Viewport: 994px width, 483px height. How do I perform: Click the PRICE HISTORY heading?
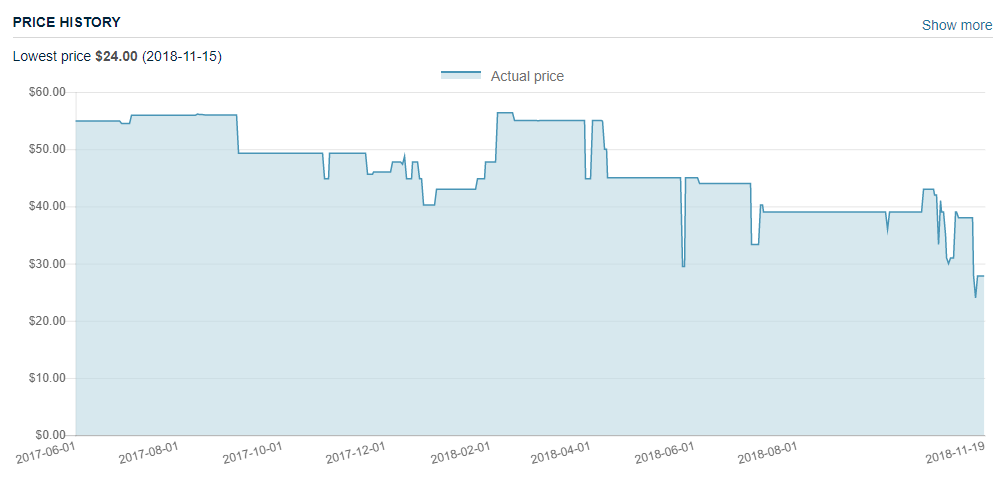(67, 22)
